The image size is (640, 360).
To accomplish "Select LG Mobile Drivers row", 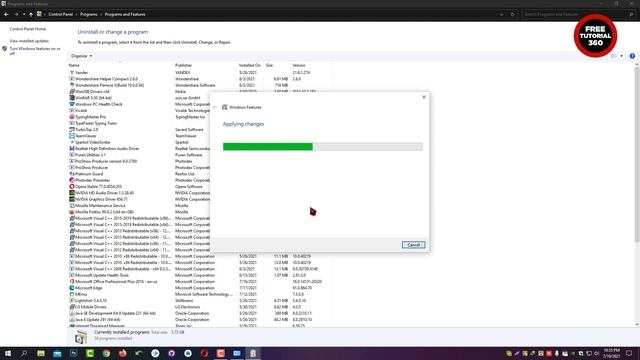I will 200,307.
